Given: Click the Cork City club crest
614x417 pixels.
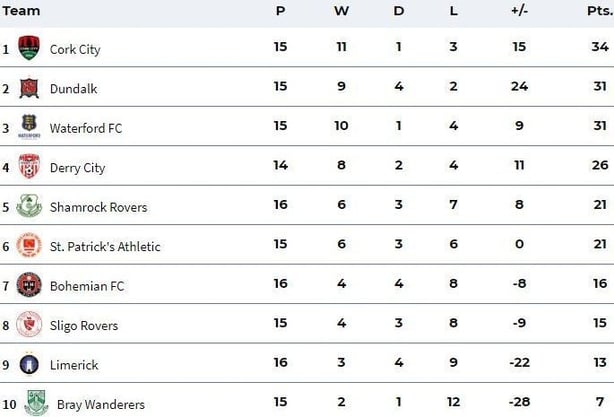Looking at the screenshot, I should tap(29, 48).
